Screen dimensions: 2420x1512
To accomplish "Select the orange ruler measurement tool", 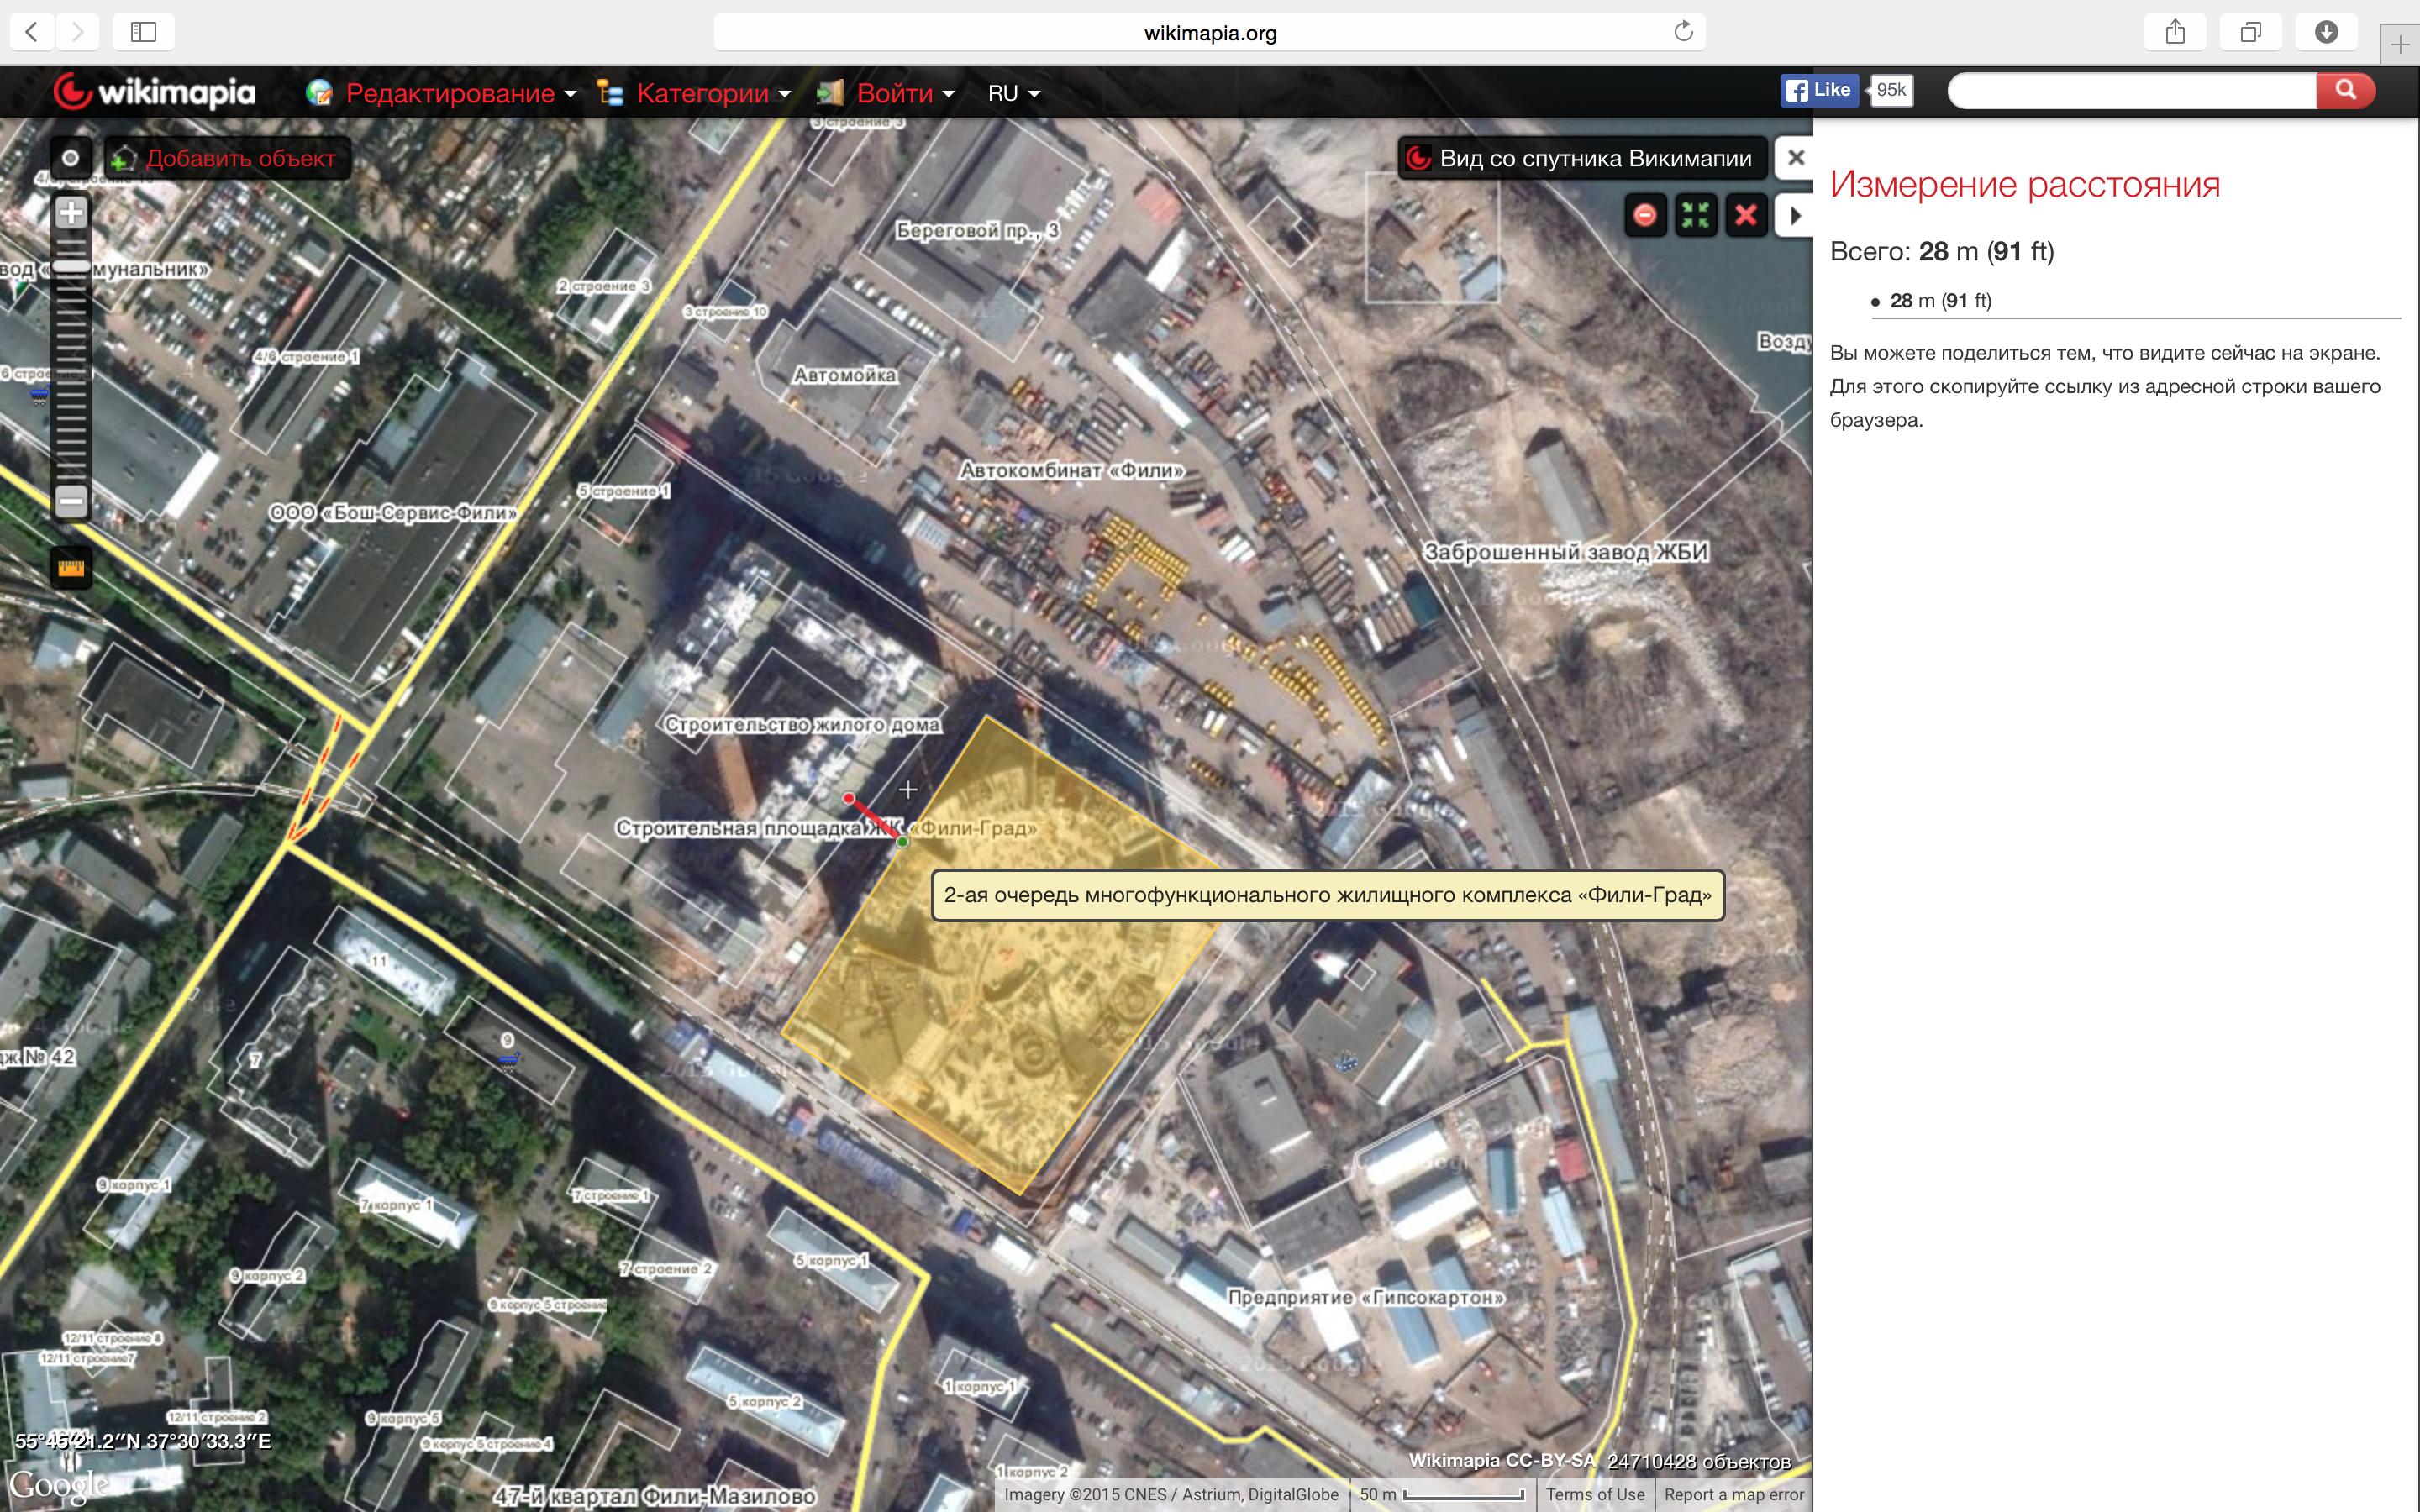I will [71, 568].
